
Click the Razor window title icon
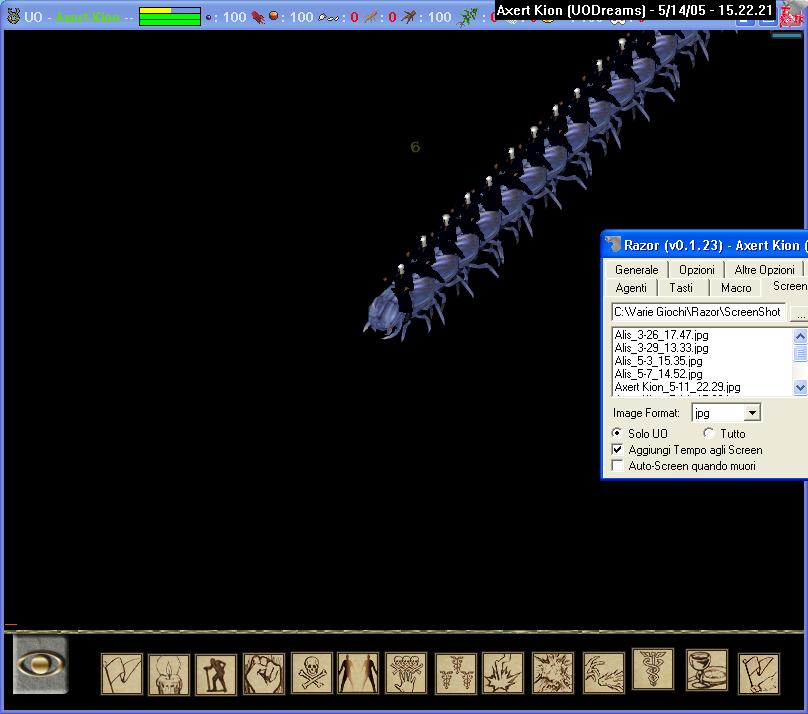[x=613, y=244]
